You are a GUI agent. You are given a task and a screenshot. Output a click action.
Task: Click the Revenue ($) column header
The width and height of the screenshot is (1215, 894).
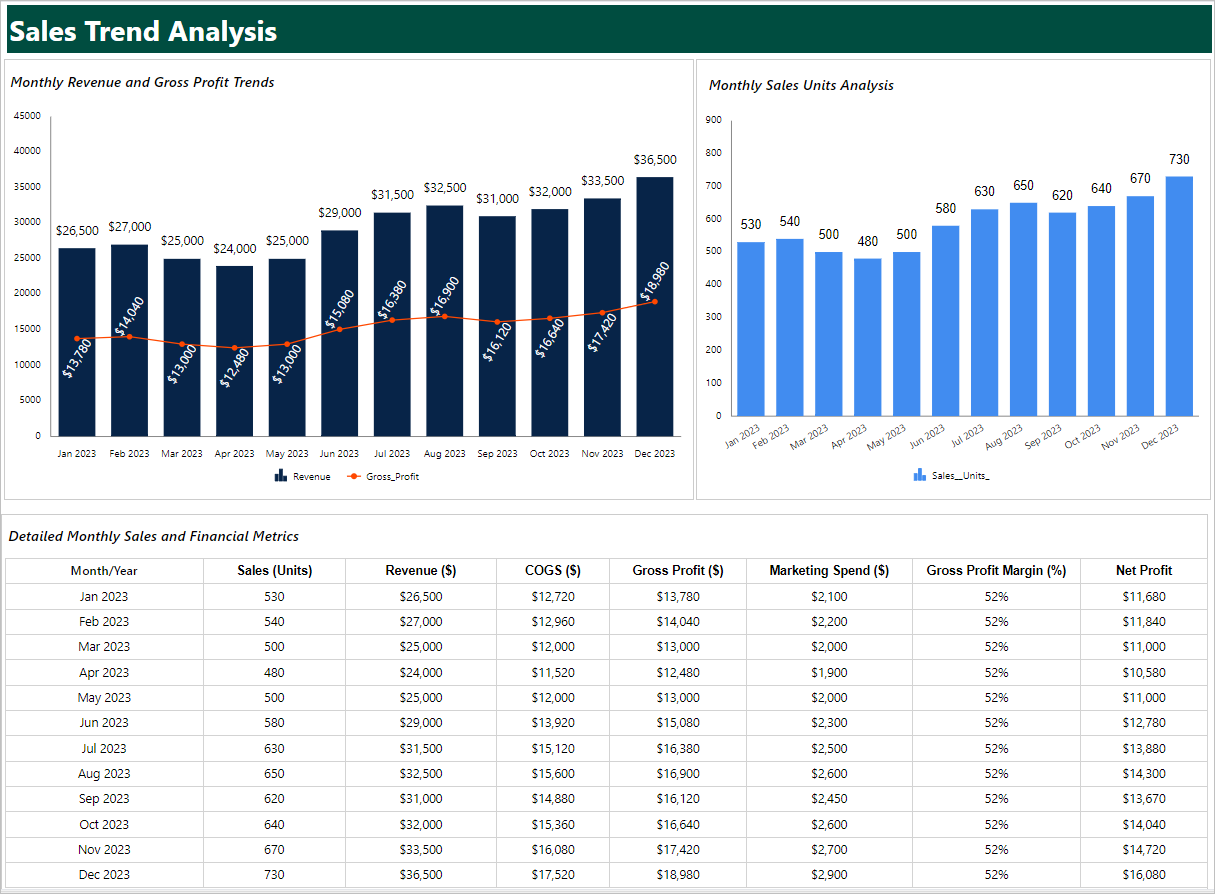[x=421, y=571]
